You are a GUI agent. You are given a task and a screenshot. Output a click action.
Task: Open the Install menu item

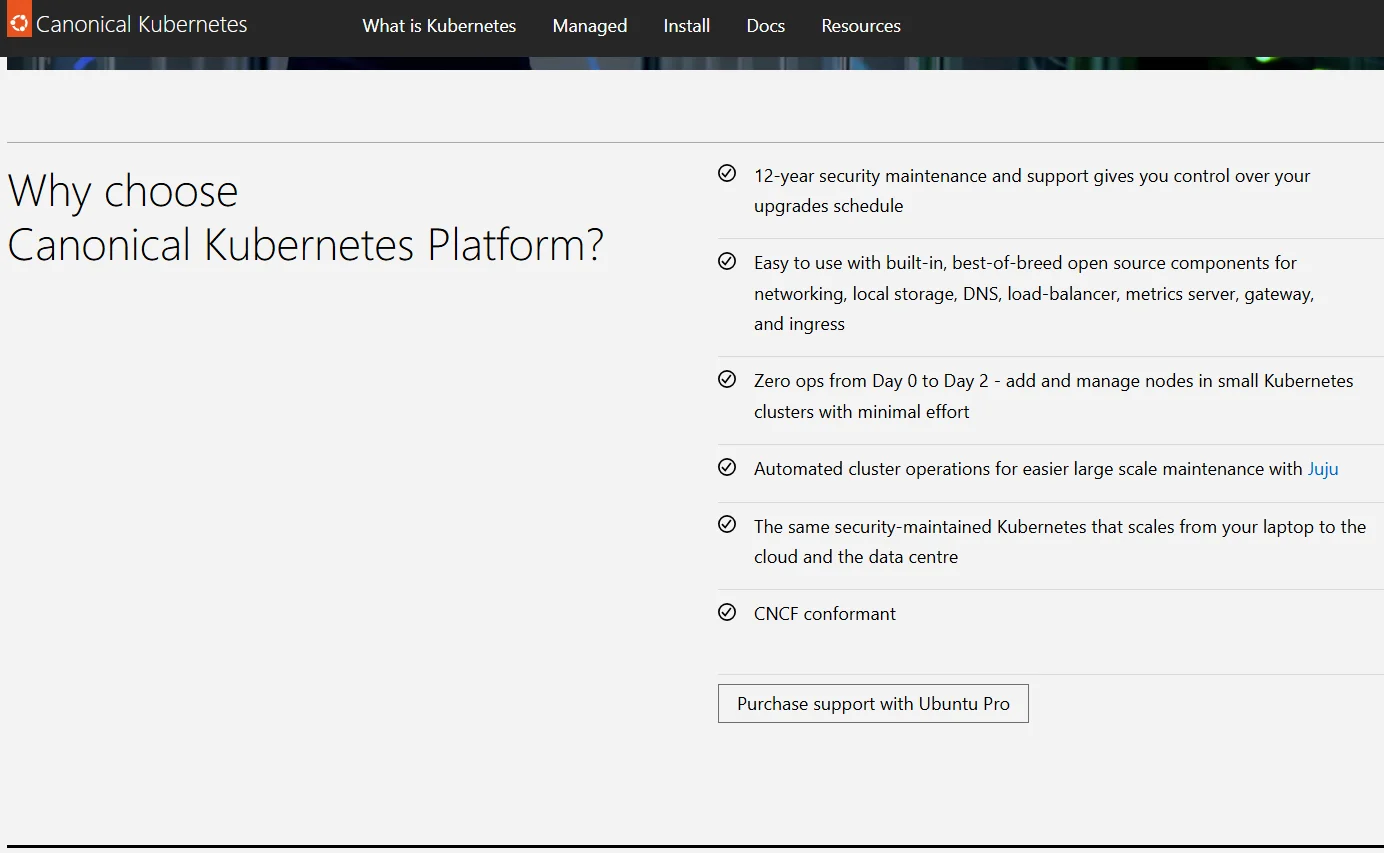[687, 26]
